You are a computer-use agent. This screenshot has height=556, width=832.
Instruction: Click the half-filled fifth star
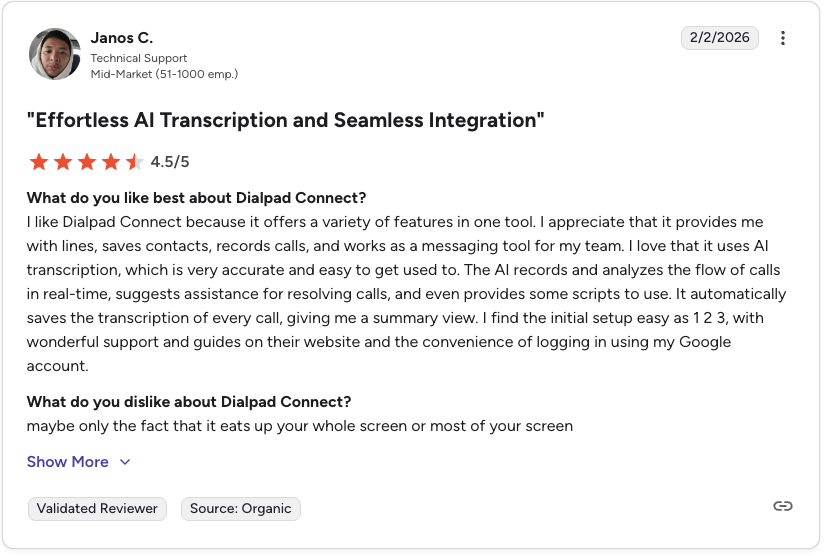pyautogui.click(x=134, y=162)
